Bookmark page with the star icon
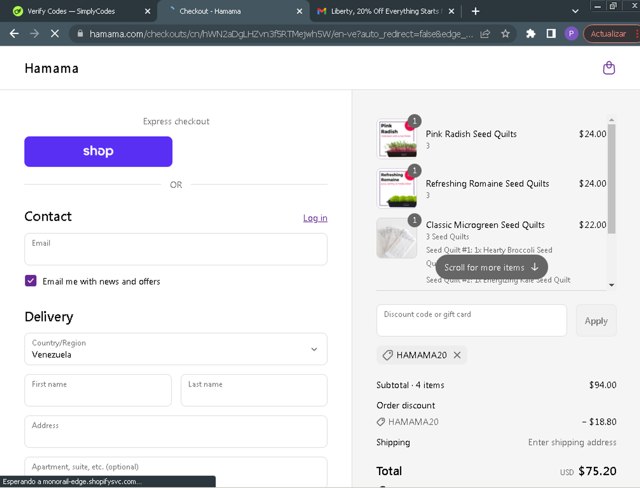Screen dimensions: 640x488 click(505, 33)
